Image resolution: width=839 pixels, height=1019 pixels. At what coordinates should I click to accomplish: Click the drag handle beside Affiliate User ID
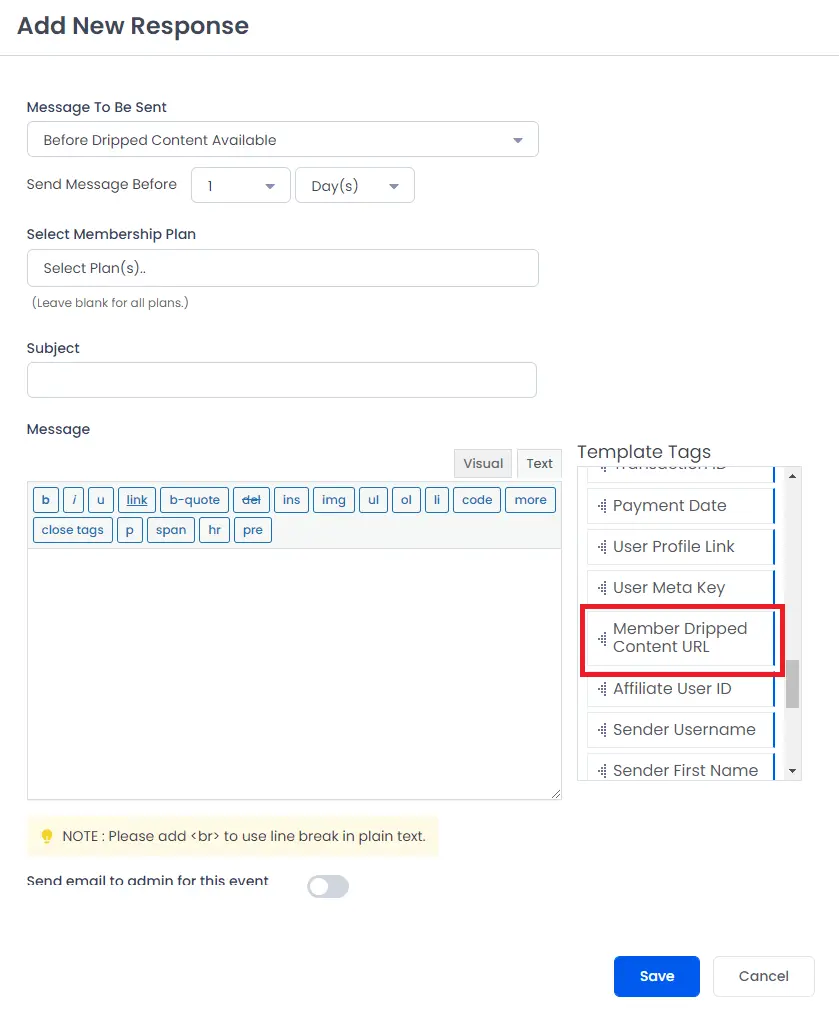[602, 689]
